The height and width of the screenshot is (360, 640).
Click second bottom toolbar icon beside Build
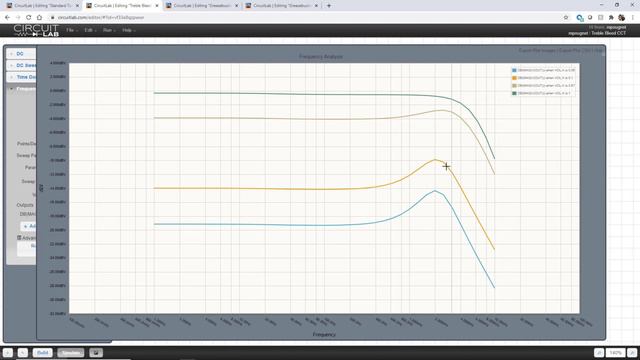tap(23, 353)
